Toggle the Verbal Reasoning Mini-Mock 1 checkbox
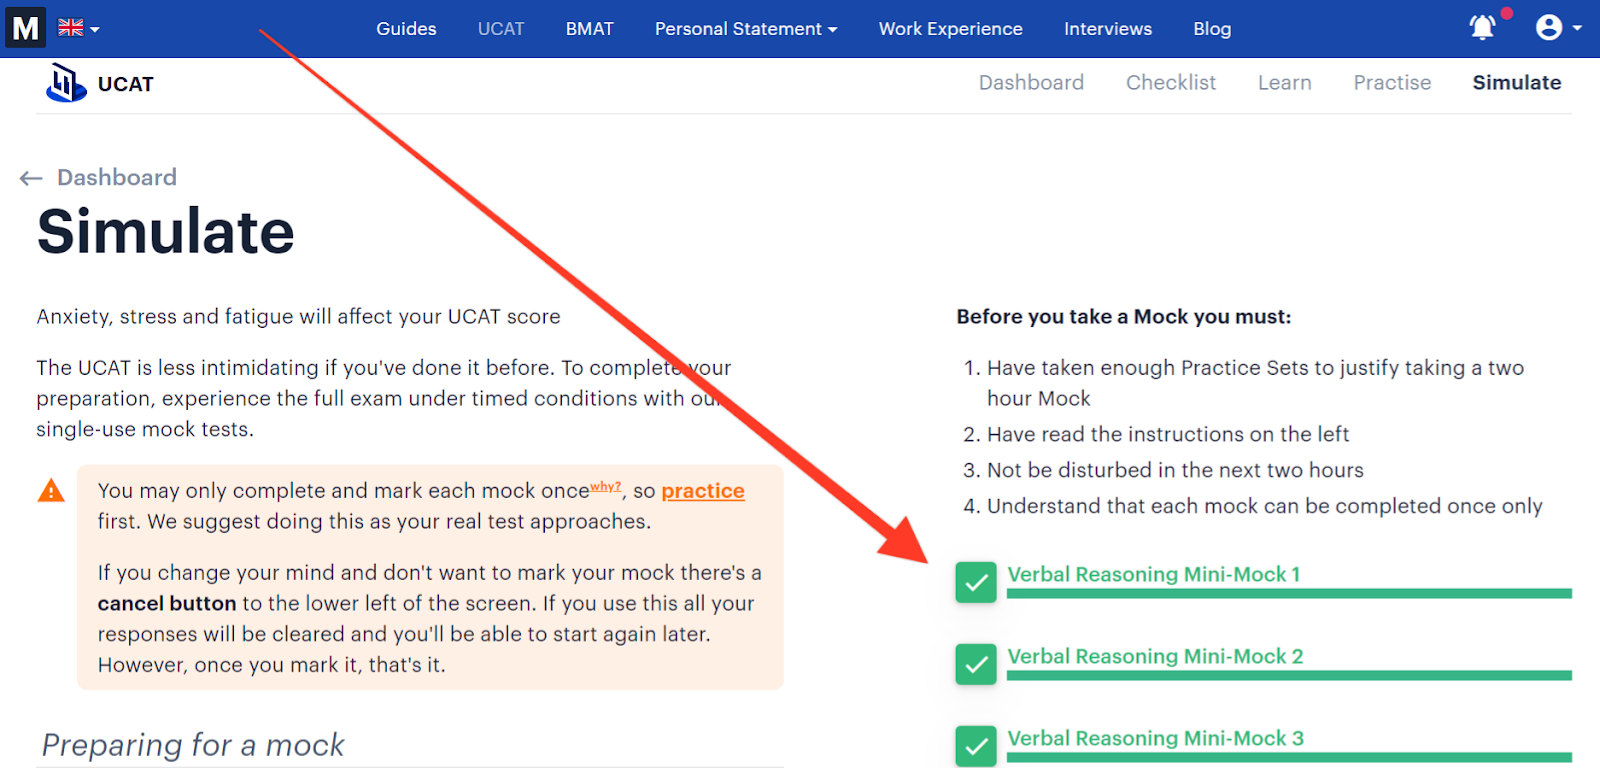 (x=976, y=582)
